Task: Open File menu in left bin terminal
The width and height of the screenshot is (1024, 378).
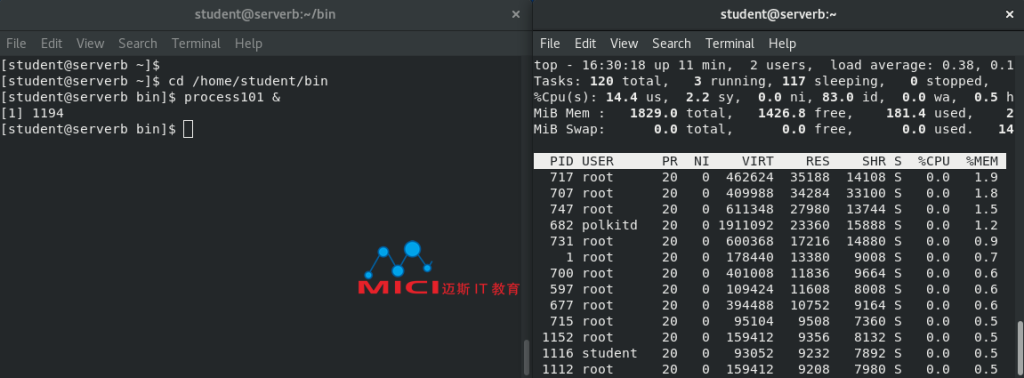Action: coord(16,44)
